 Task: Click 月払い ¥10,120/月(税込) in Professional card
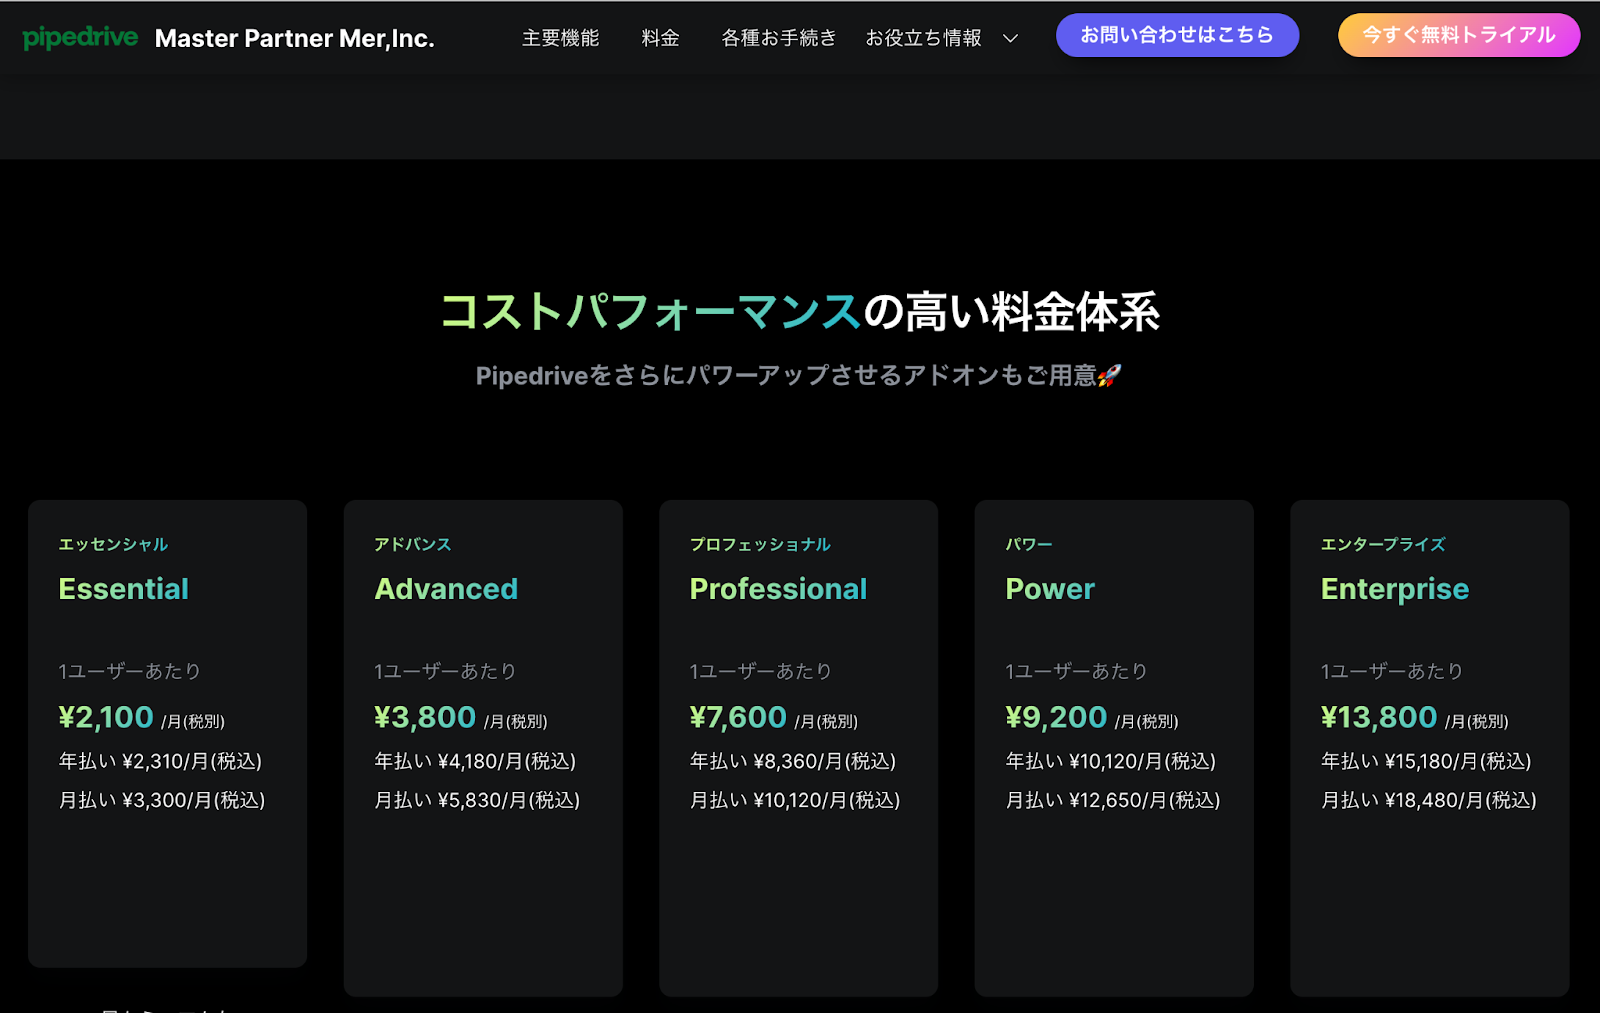[x=795, y=800]
